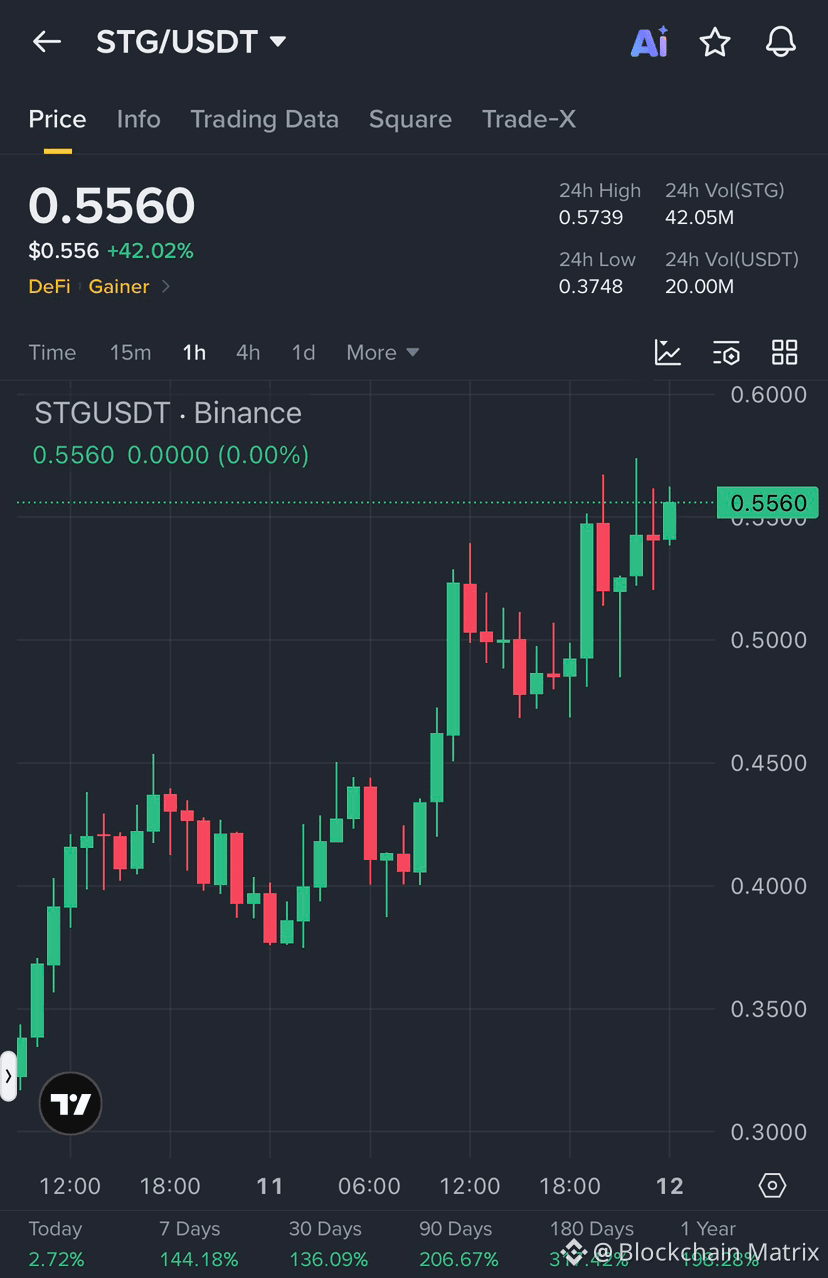Tap the 0.5560 current price label

767,503
